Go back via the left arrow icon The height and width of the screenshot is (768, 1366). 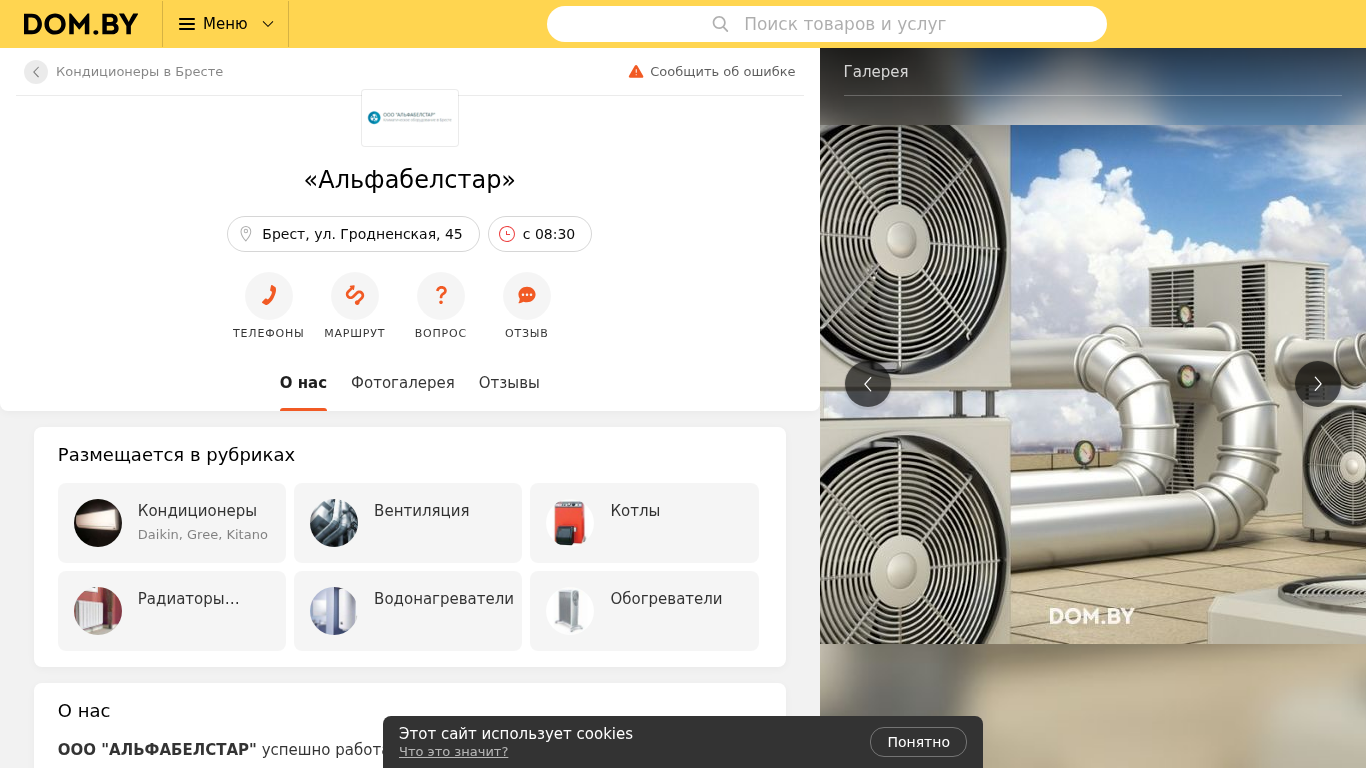pos(36,72)
